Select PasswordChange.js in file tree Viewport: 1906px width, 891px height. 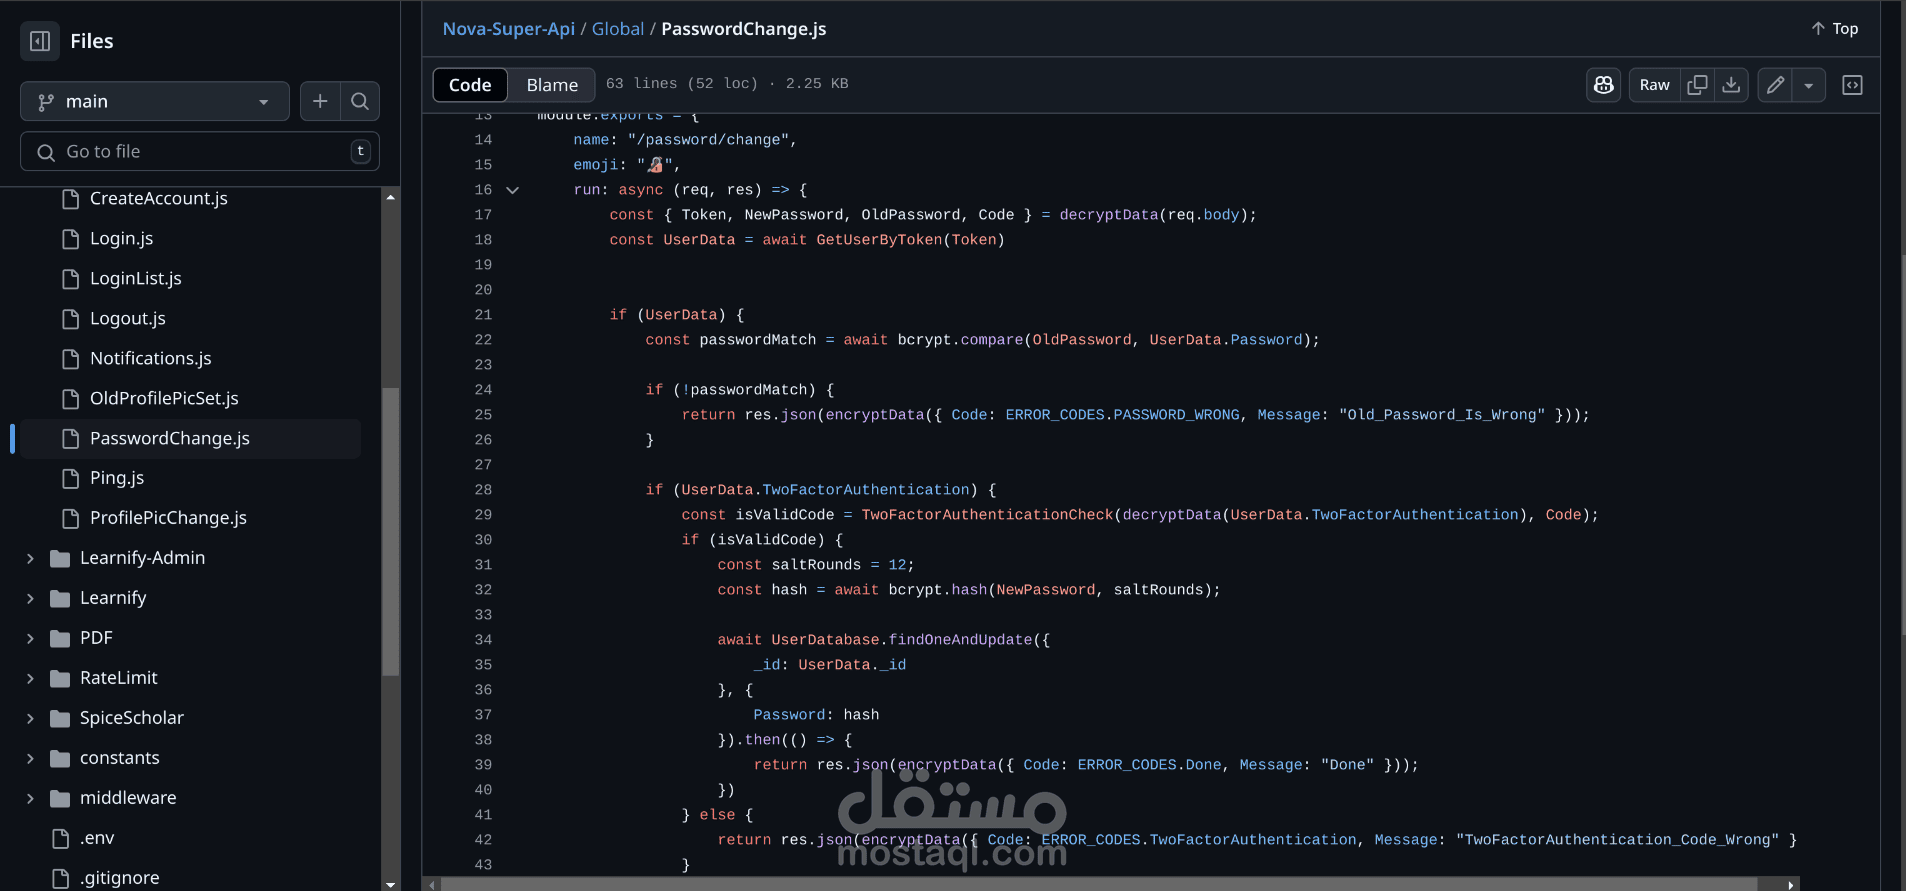point(190,438)
